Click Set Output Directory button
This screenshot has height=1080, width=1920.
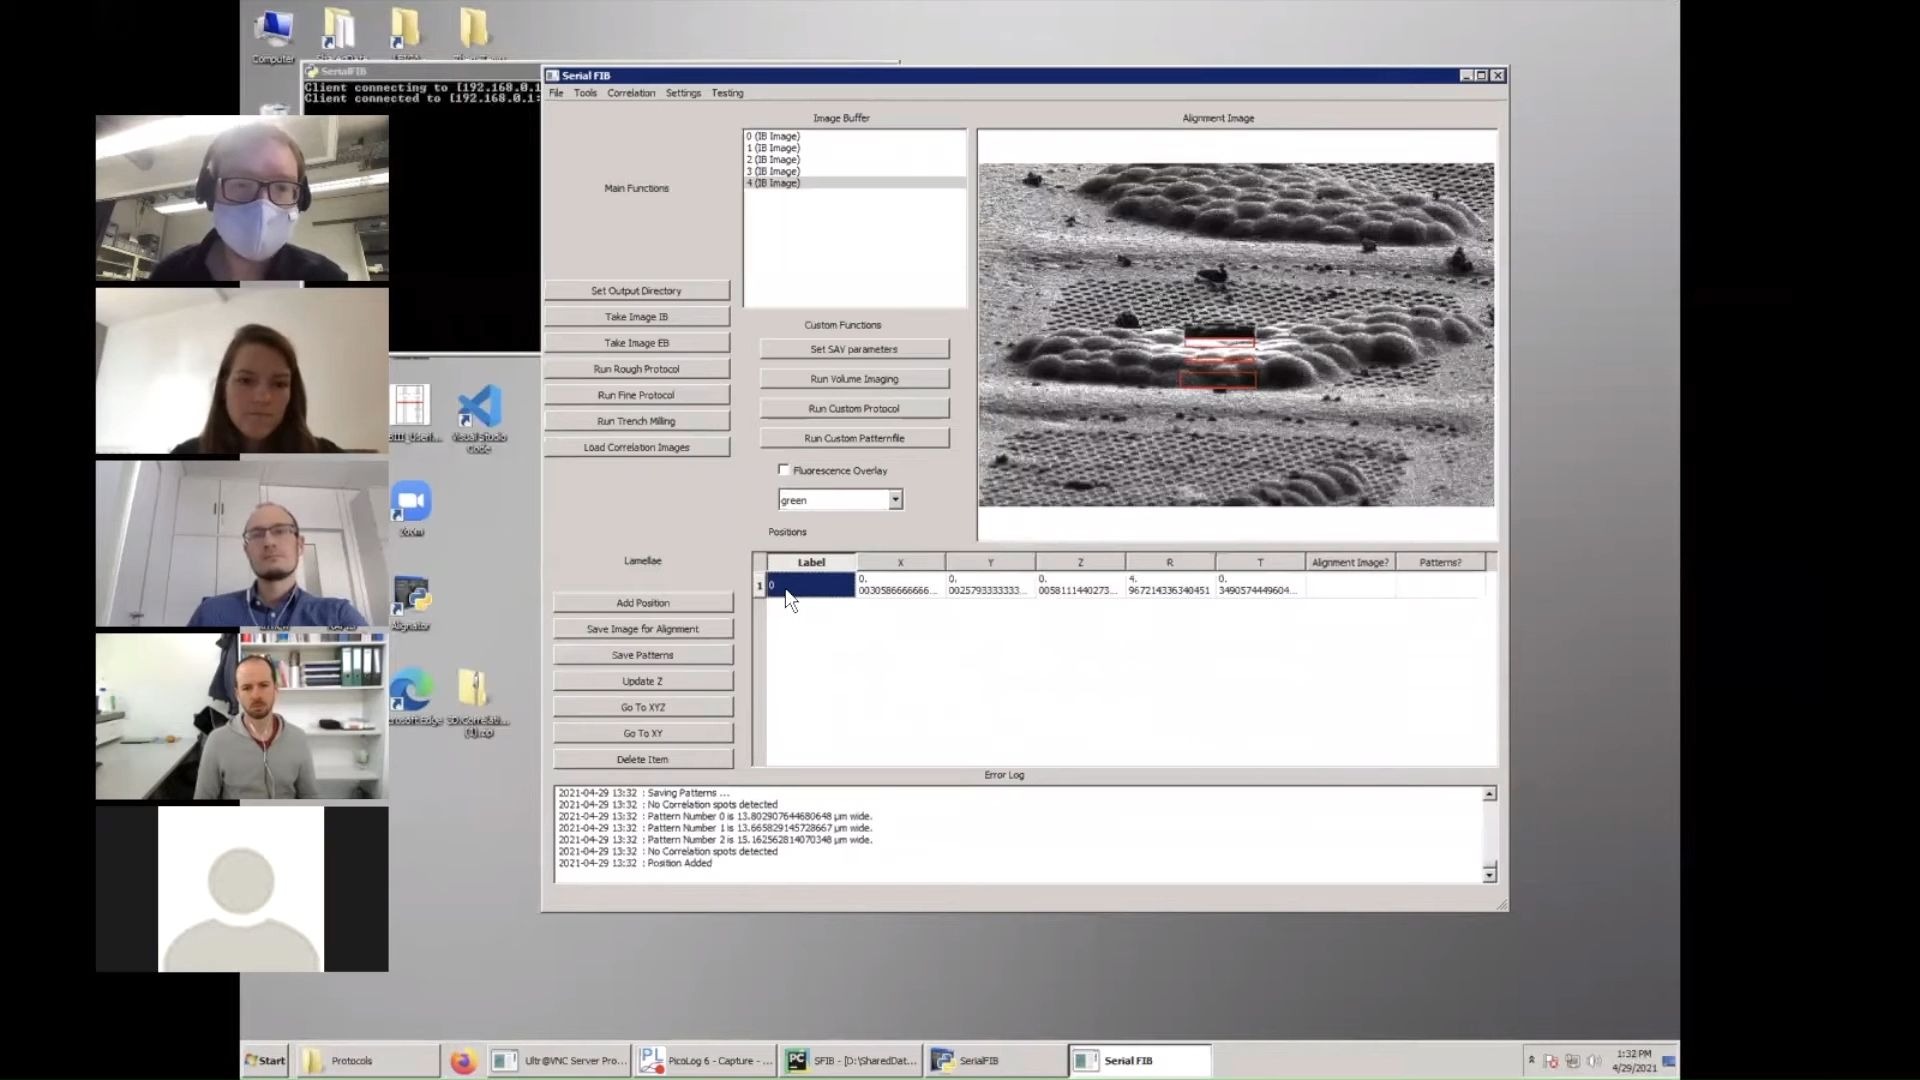coord(637,291)
